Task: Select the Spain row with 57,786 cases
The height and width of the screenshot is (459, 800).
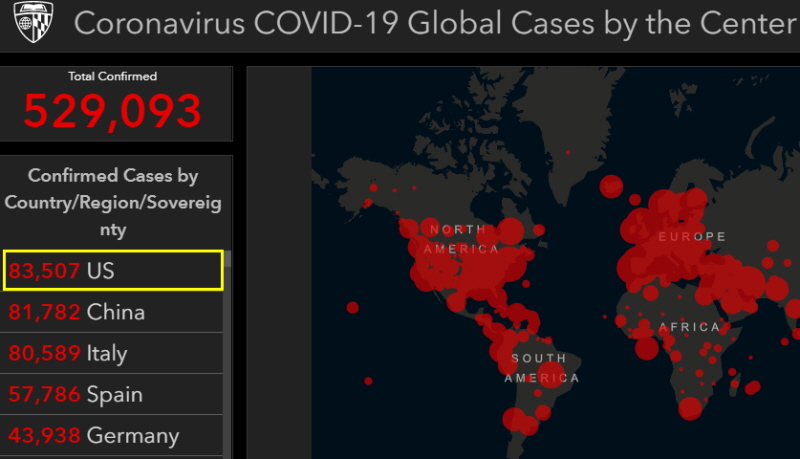Action: pyautogui.click(x=112, y=394)
